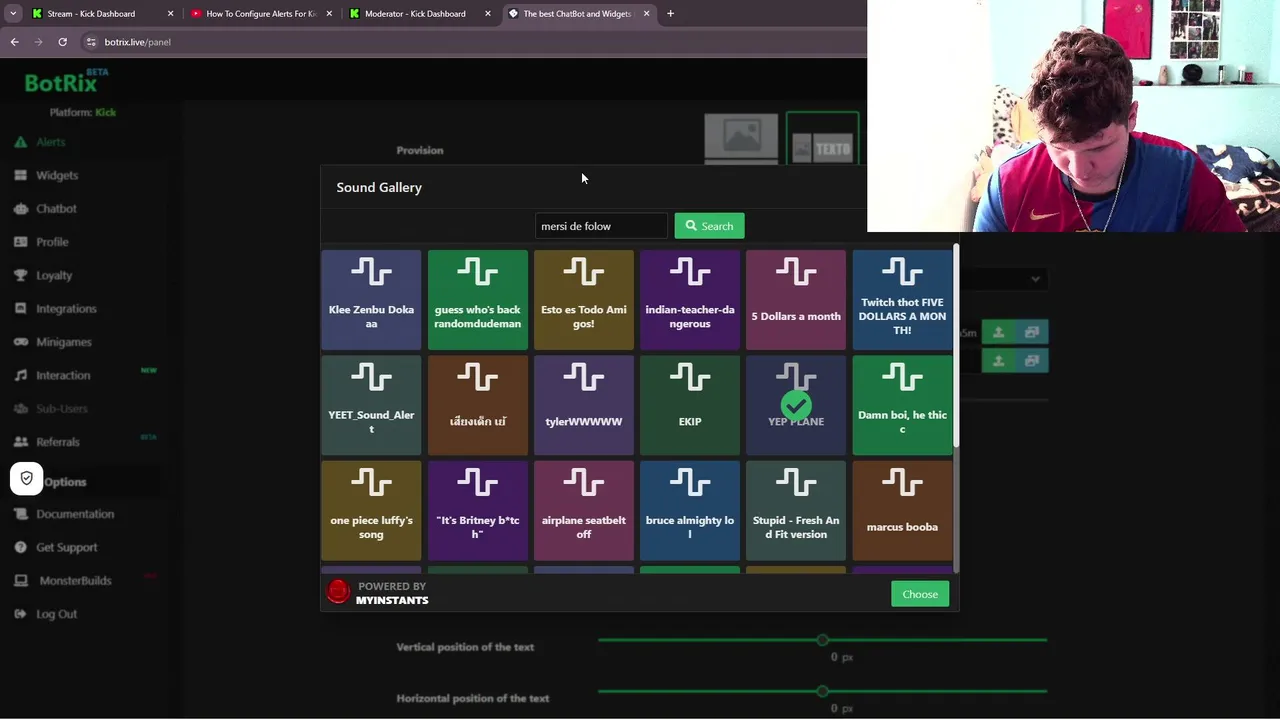This screenshot has width=1280, height=720.
Task: Go back in browser history
Action: pyautogui.click(x=14, y=42)
